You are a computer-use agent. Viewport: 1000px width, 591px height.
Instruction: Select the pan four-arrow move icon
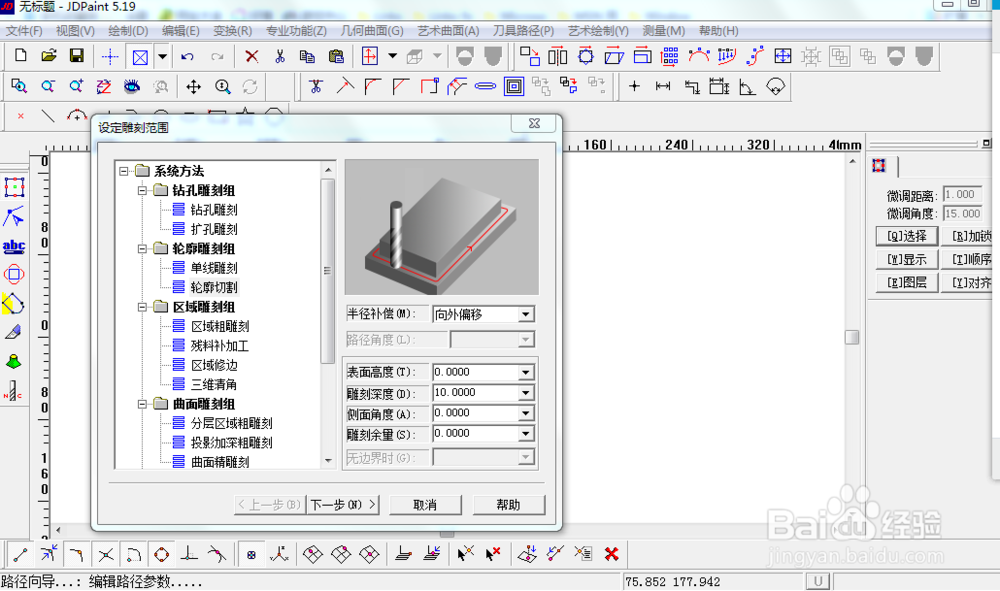coord(193,86)
